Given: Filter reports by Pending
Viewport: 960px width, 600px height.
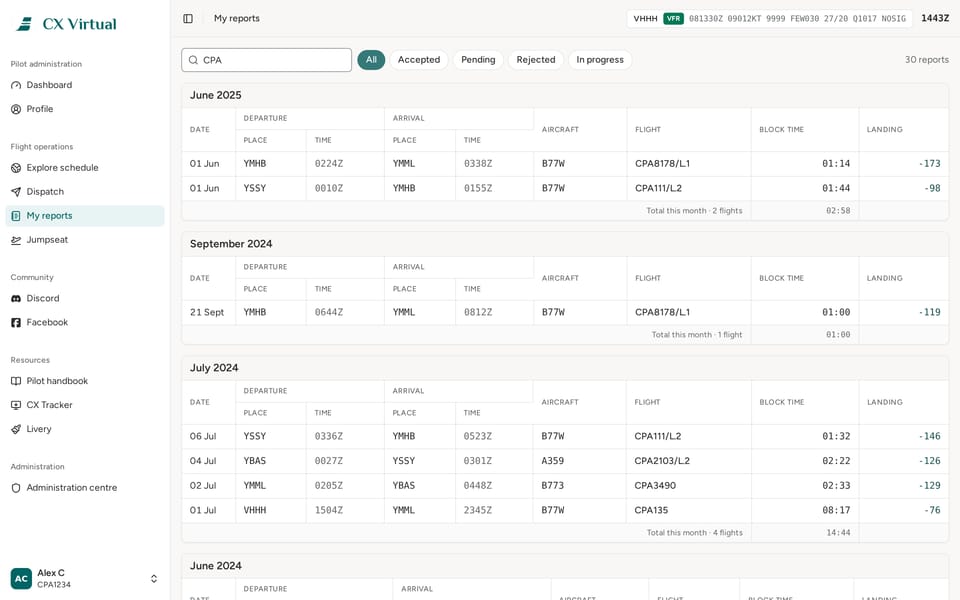Looking at the screenshot, I should (478, 59).
